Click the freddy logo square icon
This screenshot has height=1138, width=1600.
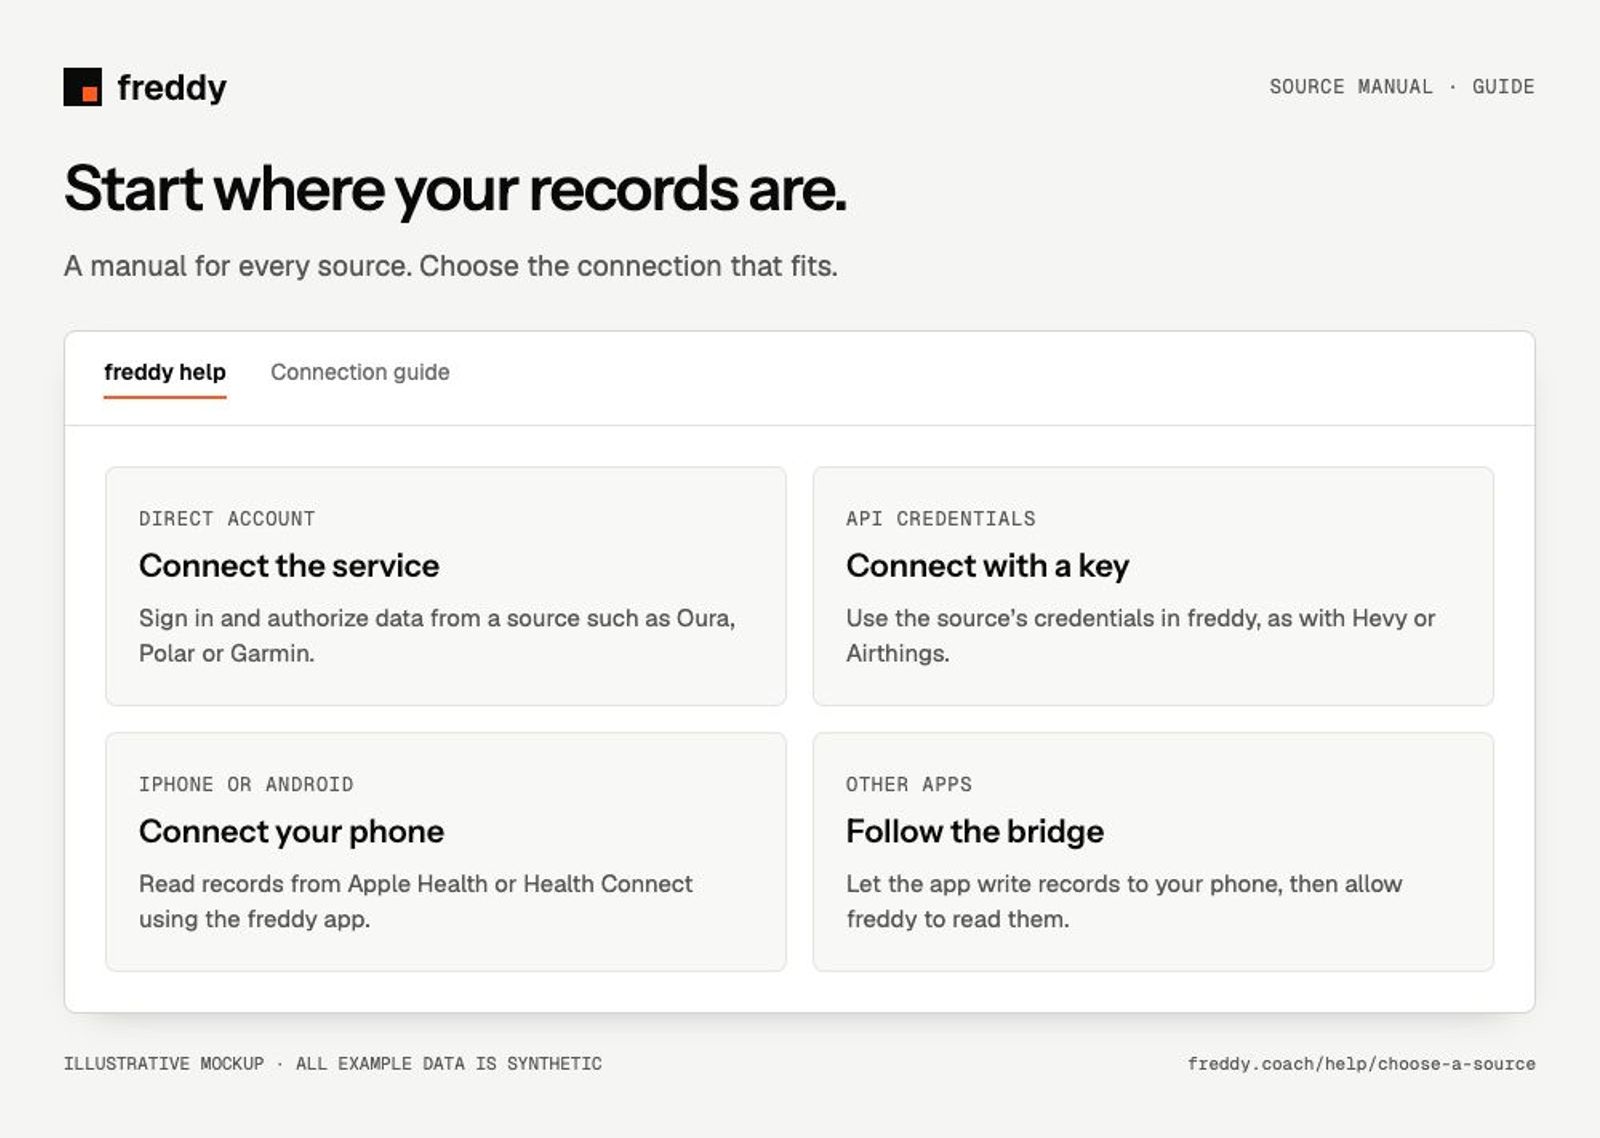click(x=82, y=87)
